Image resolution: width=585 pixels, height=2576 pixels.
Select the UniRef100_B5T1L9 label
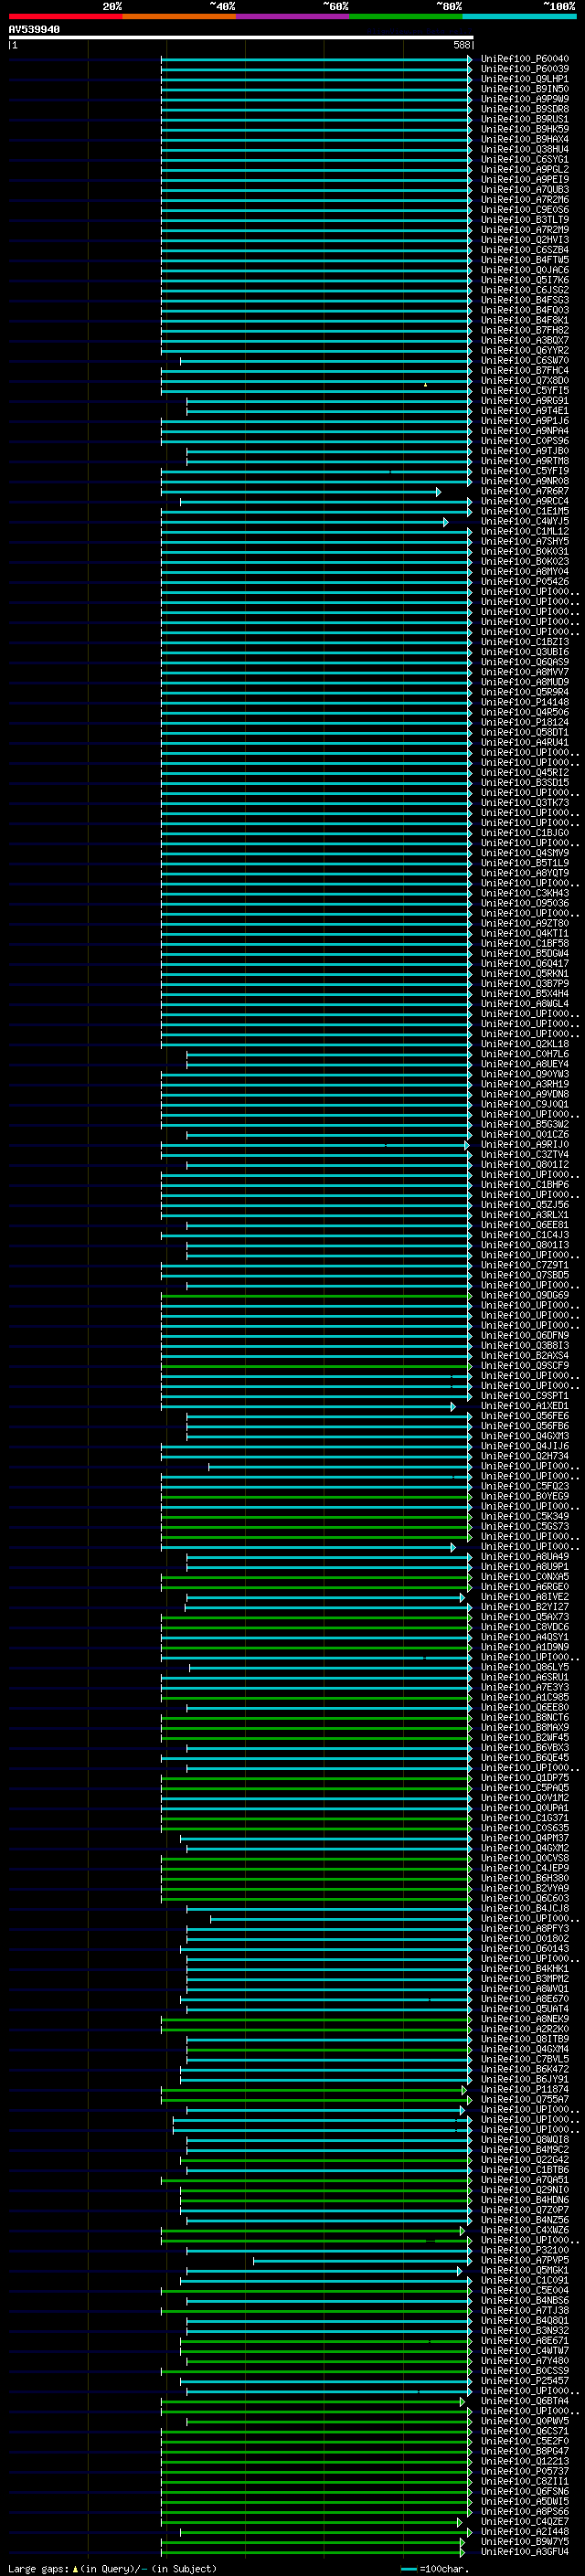[x=524, y=863]
